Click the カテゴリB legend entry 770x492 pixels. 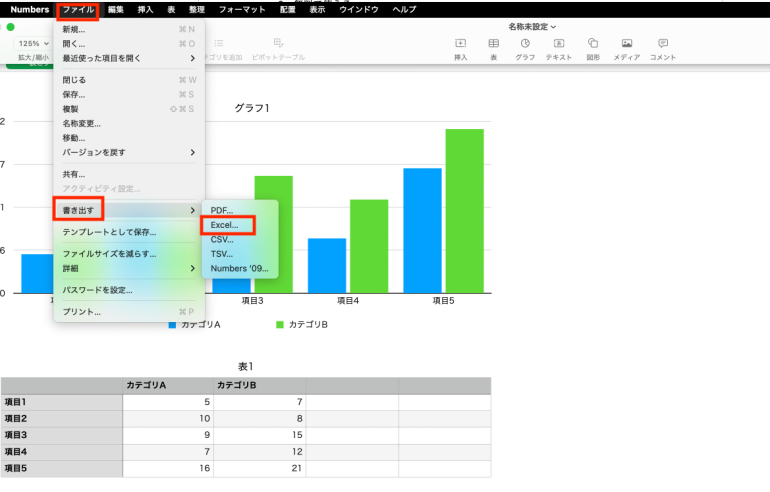click(302, 325)
